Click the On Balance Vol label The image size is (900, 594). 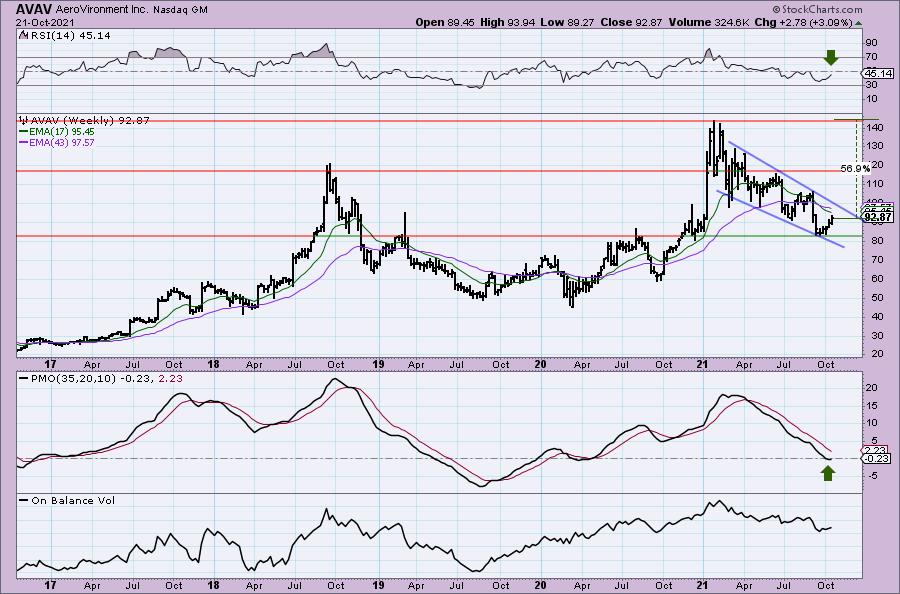(73, 500)
